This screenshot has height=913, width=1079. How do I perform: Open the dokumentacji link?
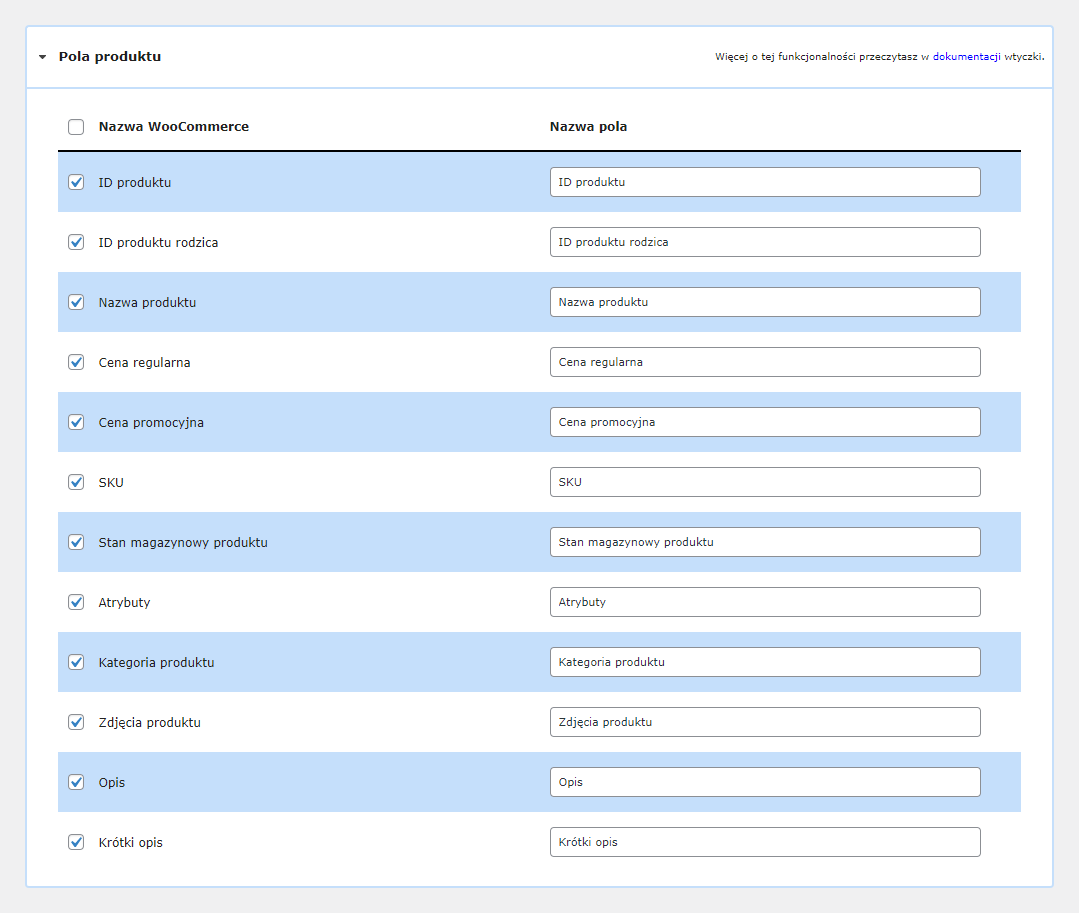(x=966, y=57)
